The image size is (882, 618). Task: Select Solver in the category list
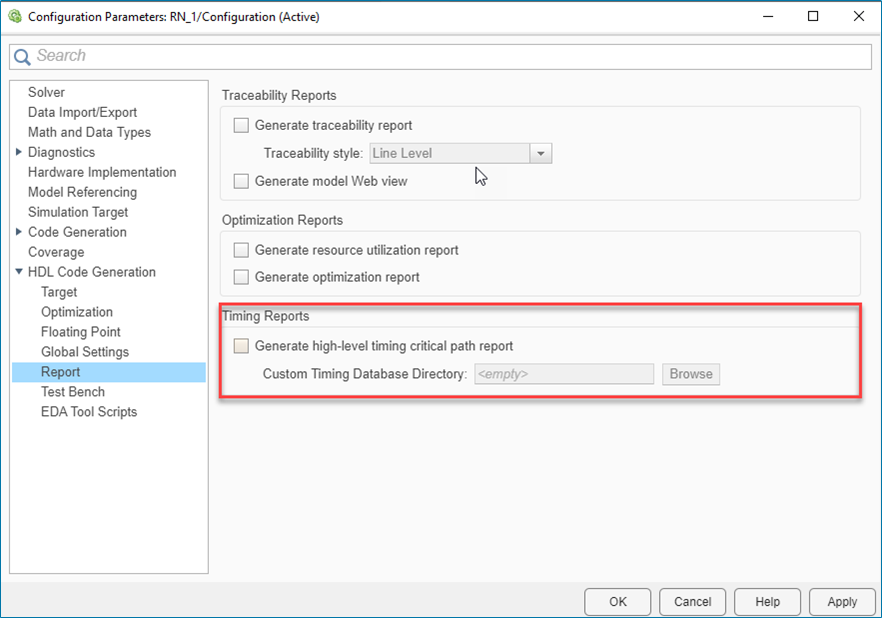pos(46,92)
